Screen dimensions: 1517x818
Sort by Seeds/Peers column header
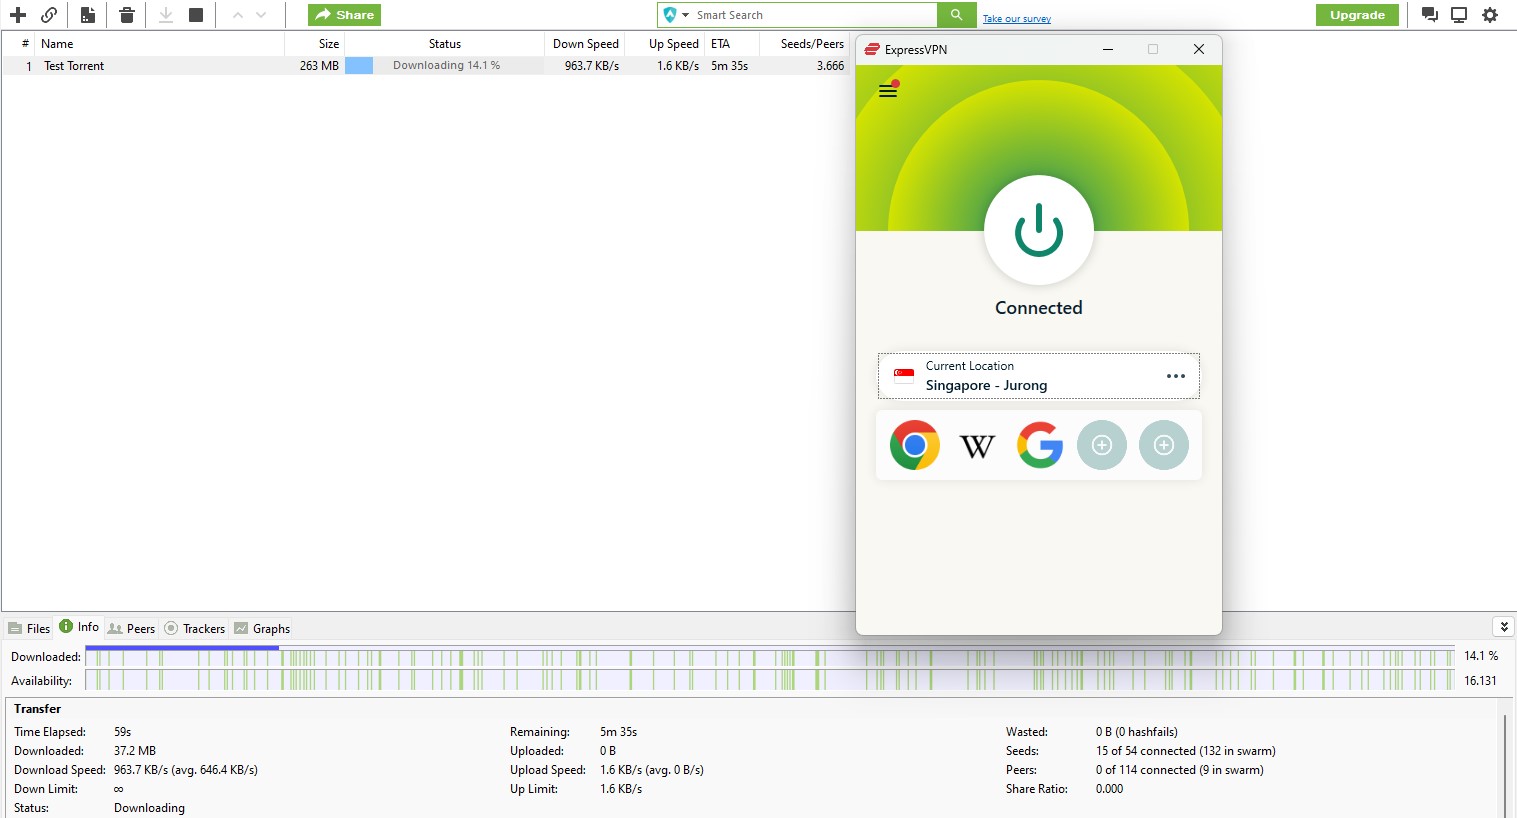(804, 44)
